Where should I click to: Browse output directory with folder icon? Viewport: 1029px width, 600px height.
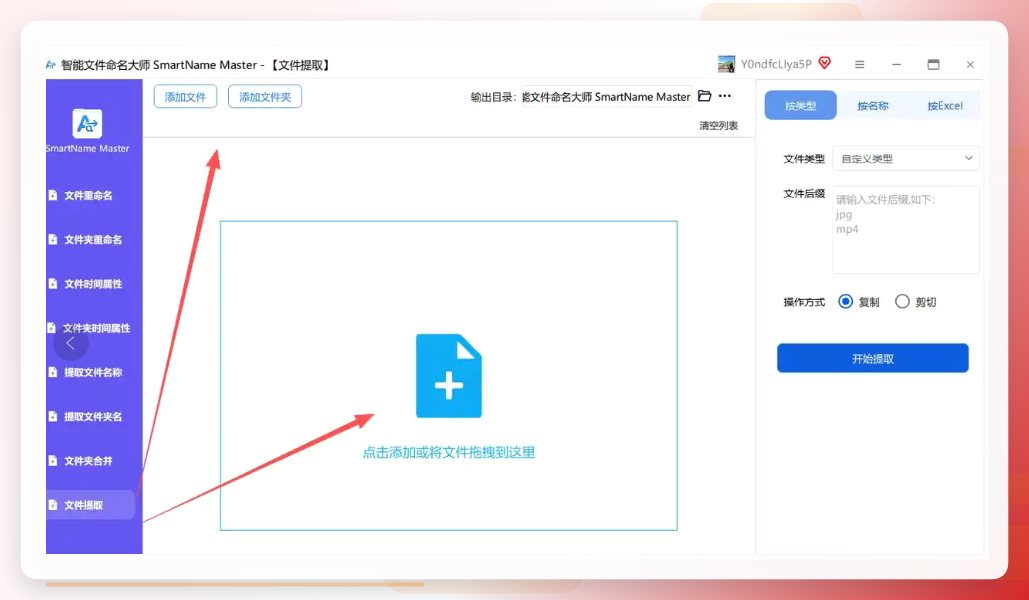tap(704, 96)
